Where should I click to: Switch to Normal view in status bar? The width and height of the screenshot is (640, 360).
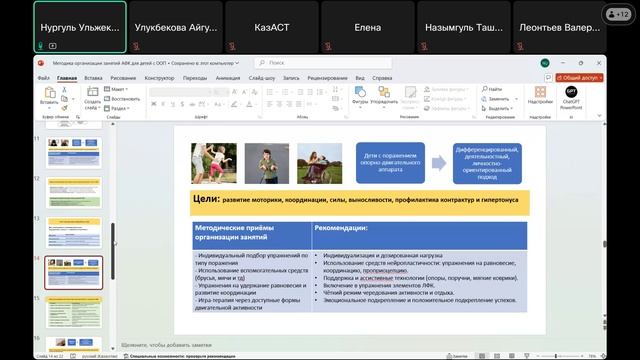482,356
